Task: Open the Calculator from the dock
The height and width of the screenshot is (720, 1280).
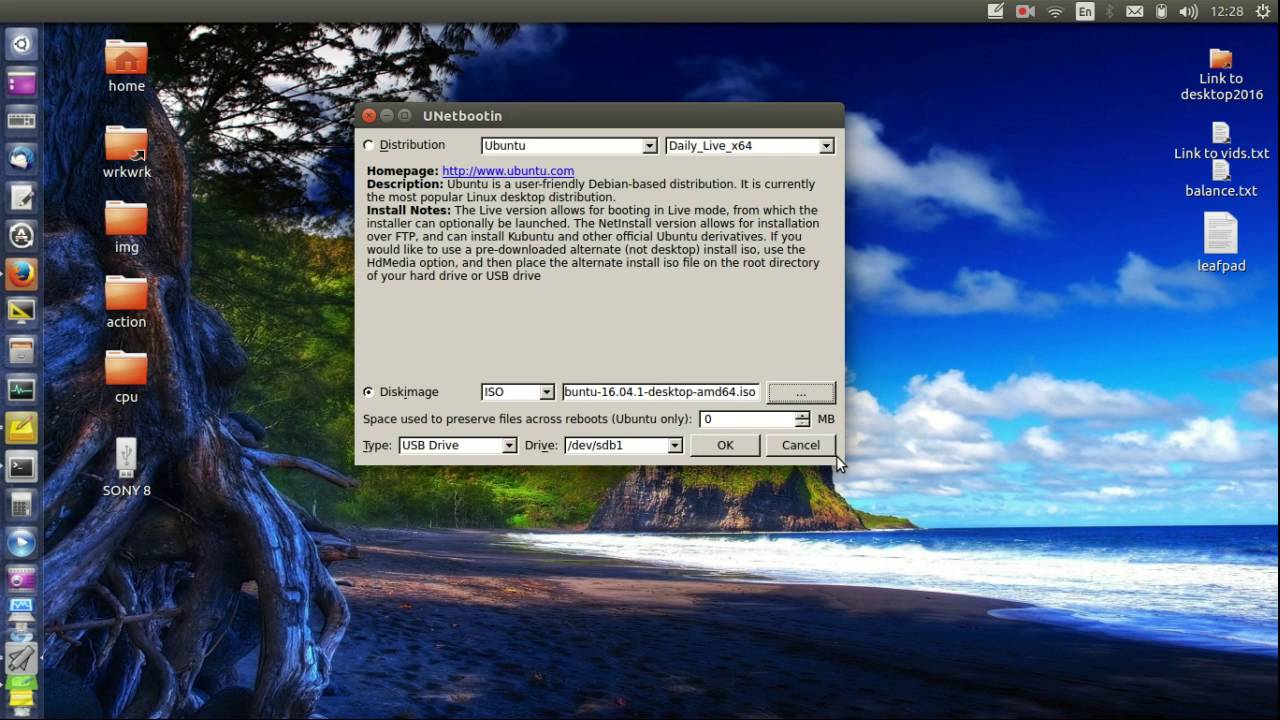Action: pyautogui.click(x=22, y=505)
